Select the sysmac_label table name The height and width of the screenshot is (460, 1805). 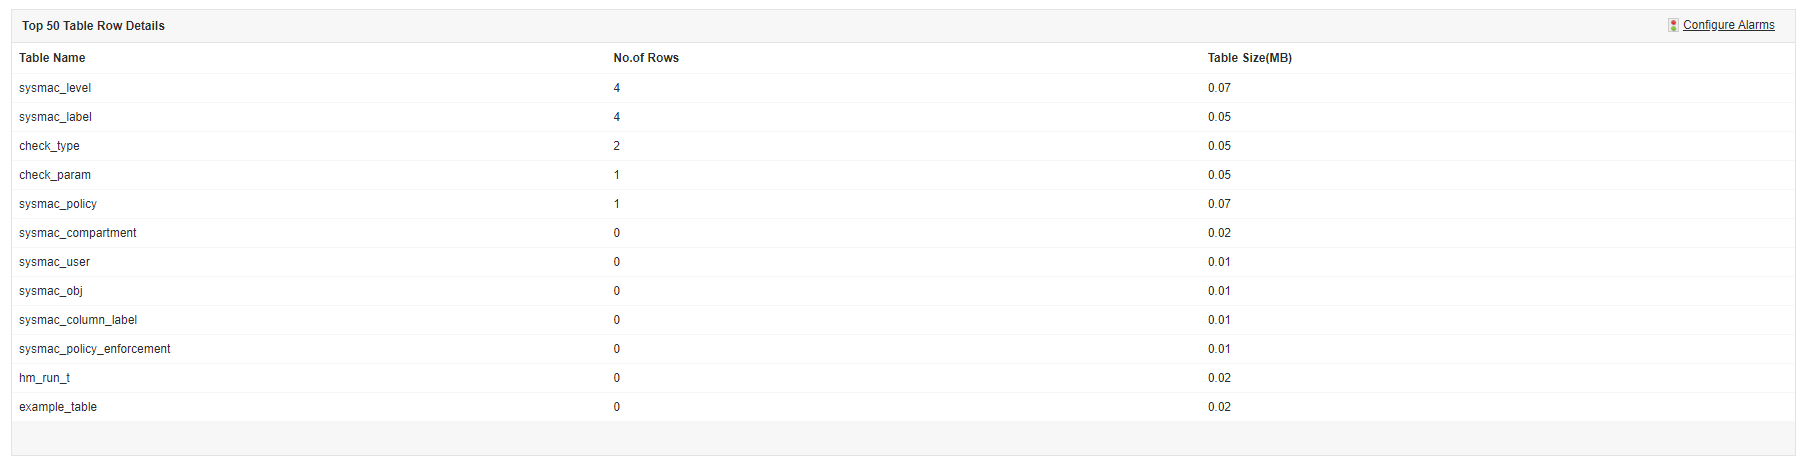[55, 117]
